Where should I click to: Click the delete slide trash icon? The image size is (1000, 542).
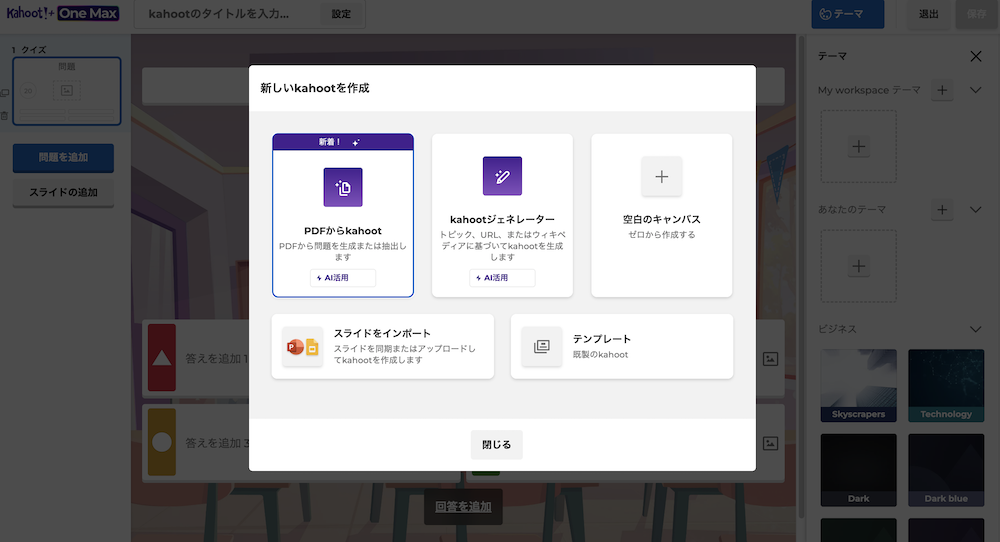coord(4,116)
